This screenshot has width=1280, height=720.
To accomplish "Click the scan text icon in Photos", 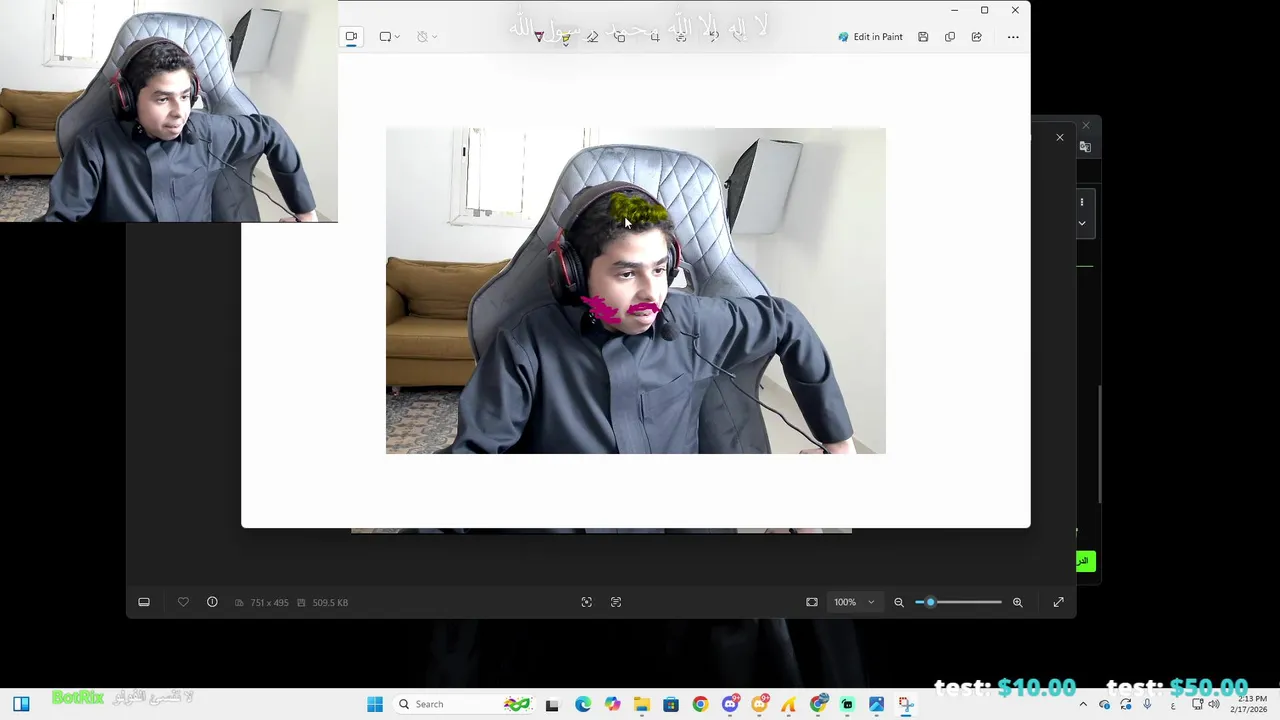I will pyautogui.click(x=616, y=602).
